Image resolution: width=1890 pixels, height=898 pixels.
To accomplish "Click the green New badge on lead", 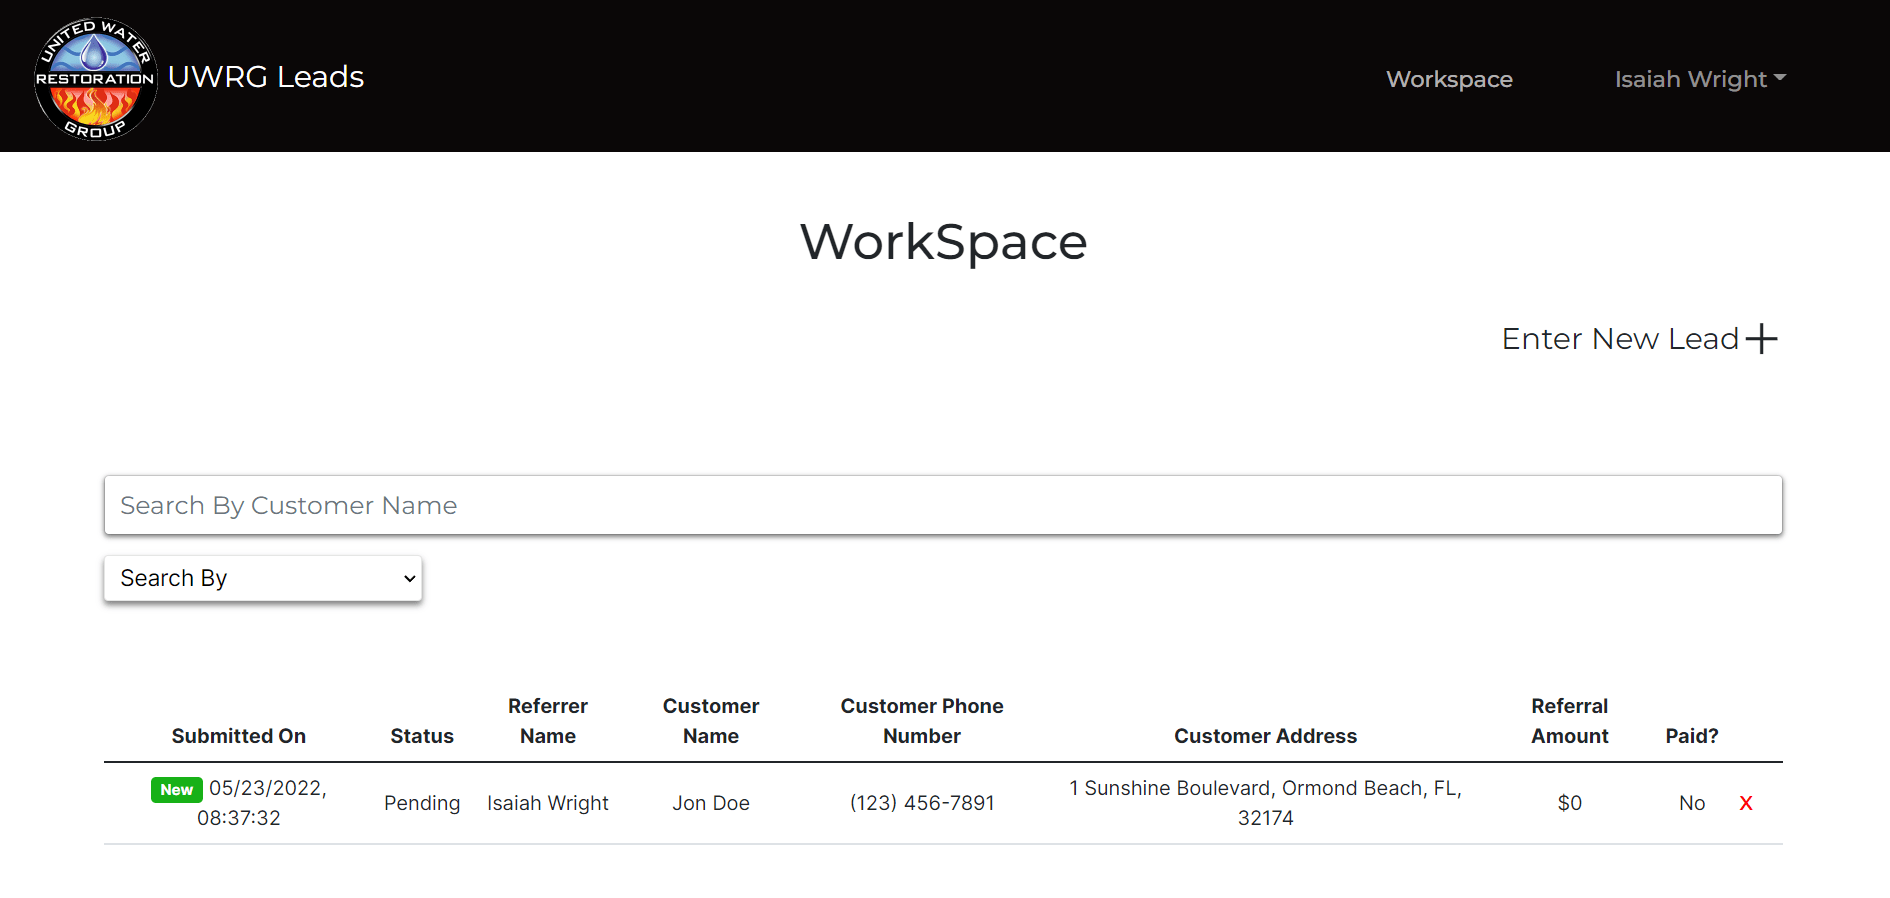I will [176, 789].
